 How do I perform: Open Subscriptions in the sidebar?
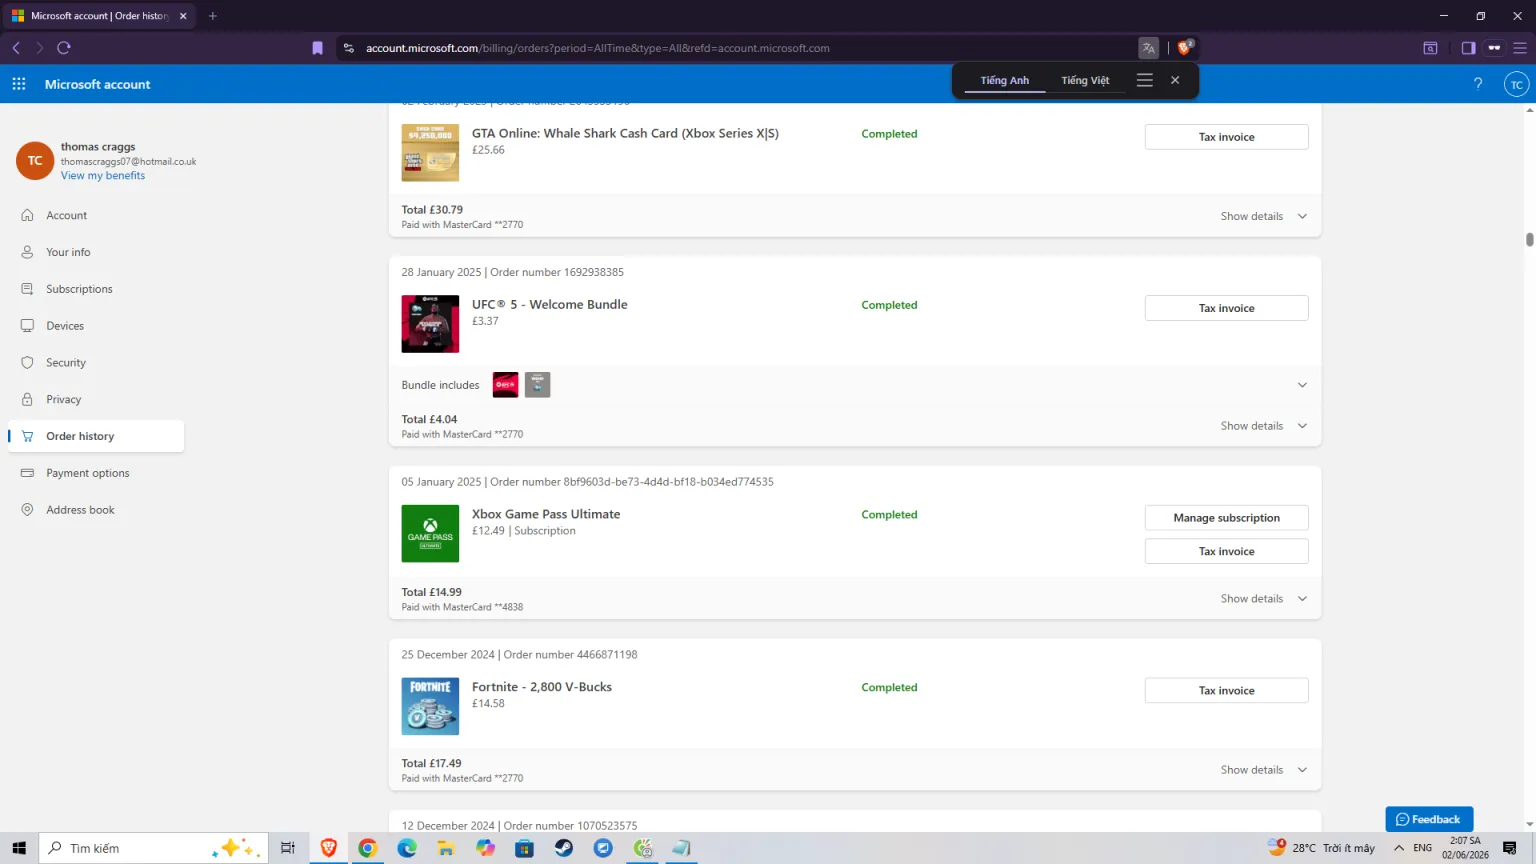click(96, 289)
